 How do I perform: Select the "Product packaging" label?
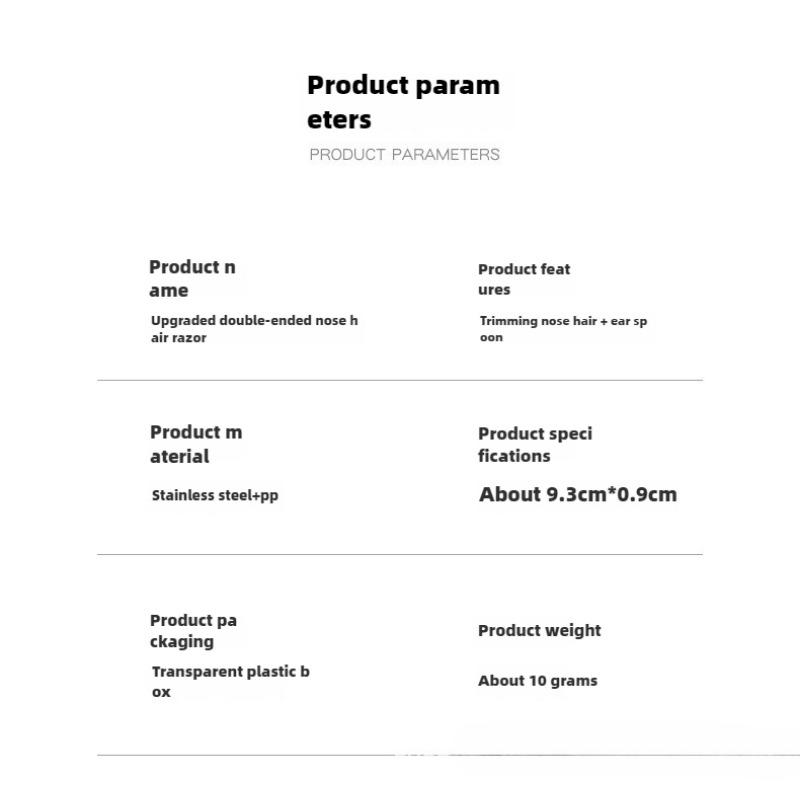pos(193,631)
